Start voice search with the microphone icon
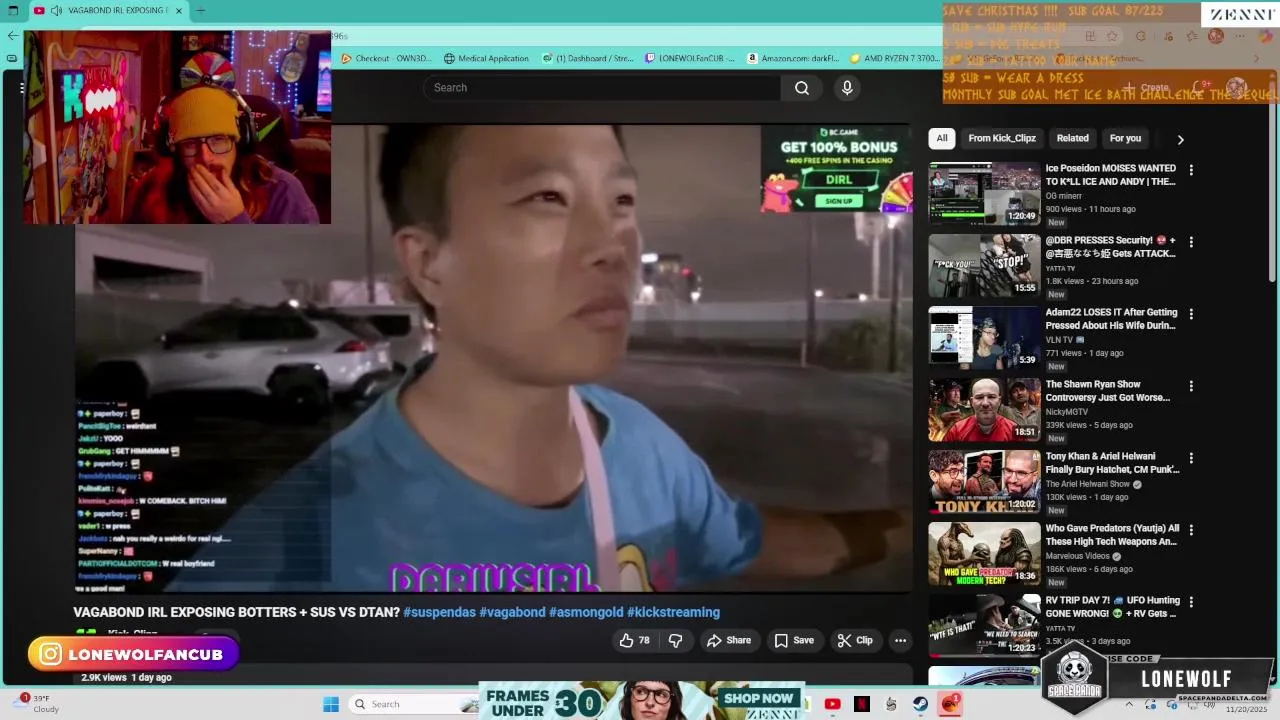This screenshot has height=720, width=1280. (x=847, y=88)
